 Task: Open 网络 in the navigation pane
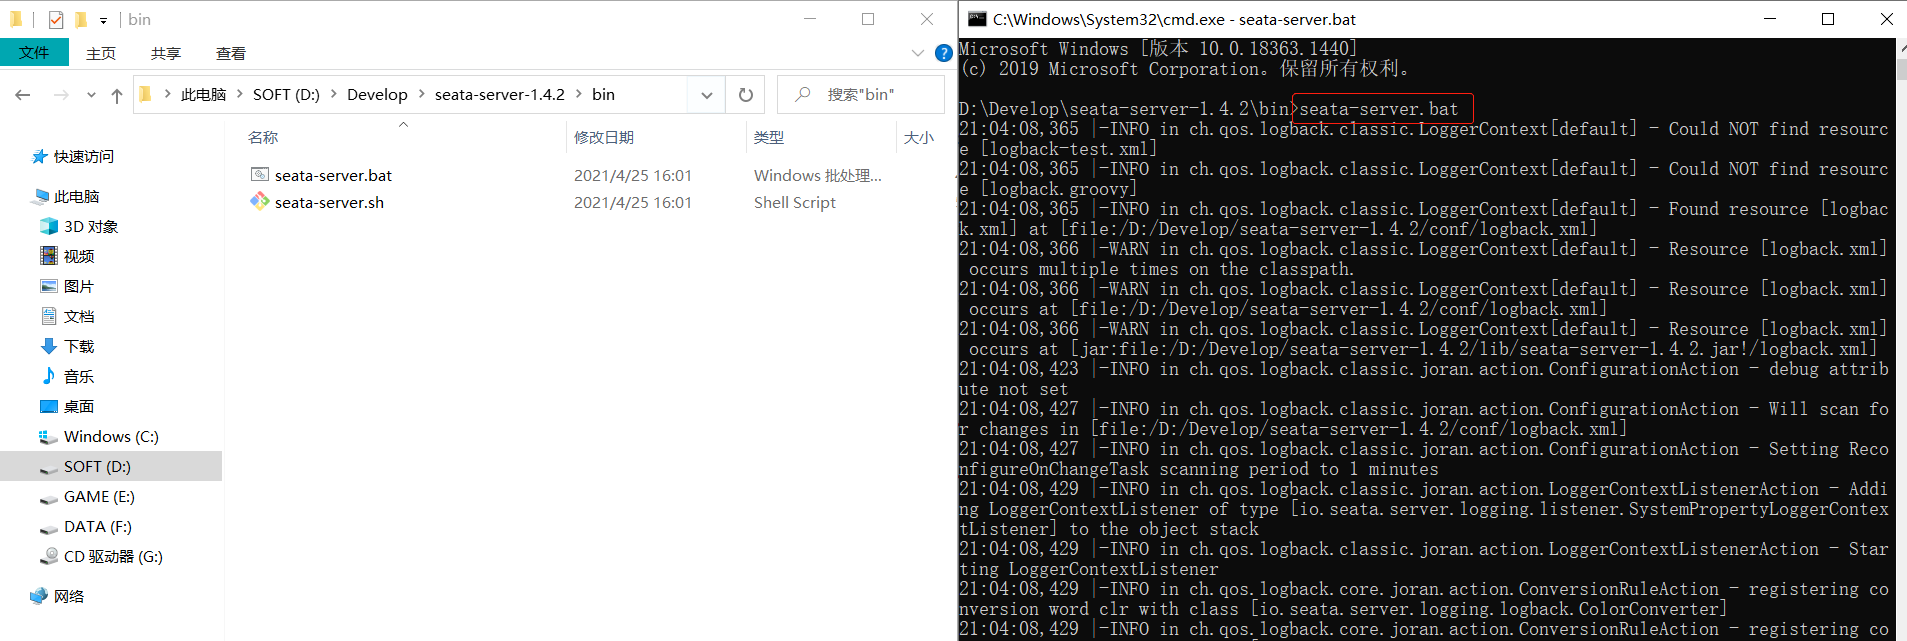(x=69, y=596)
